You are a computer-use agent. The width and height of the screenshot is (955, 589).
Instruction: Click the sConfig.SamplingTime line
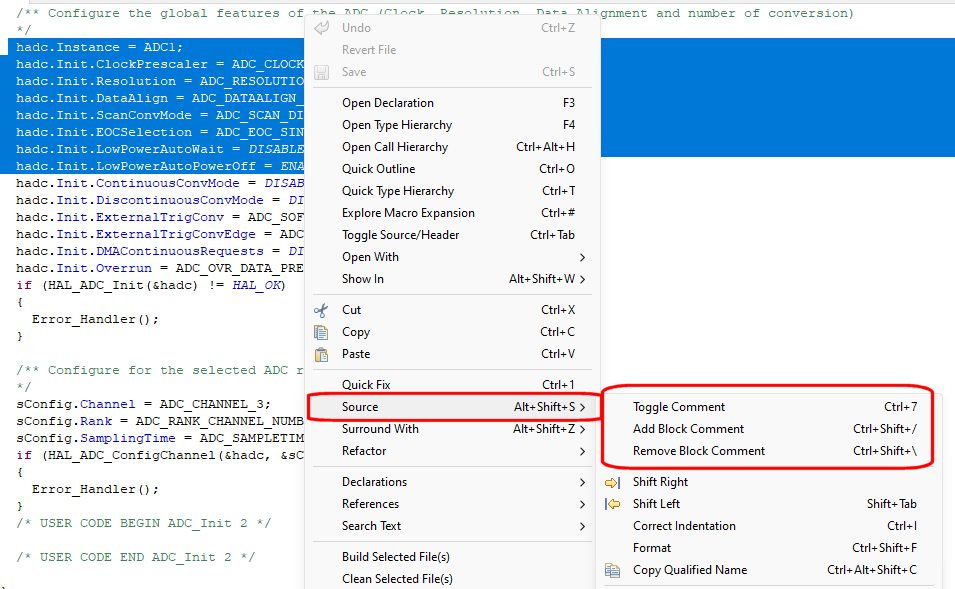click(160, 438)
